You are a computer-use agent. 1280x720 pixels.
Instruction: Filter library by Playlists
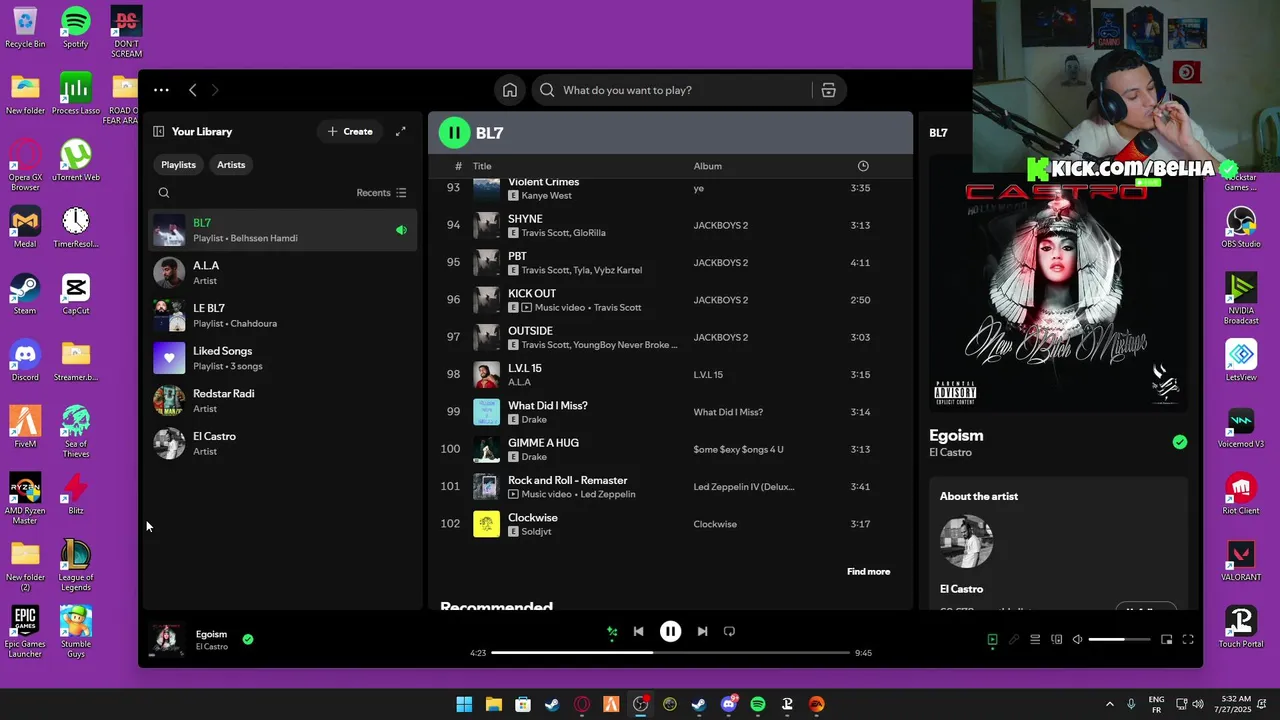click(178, 165)
